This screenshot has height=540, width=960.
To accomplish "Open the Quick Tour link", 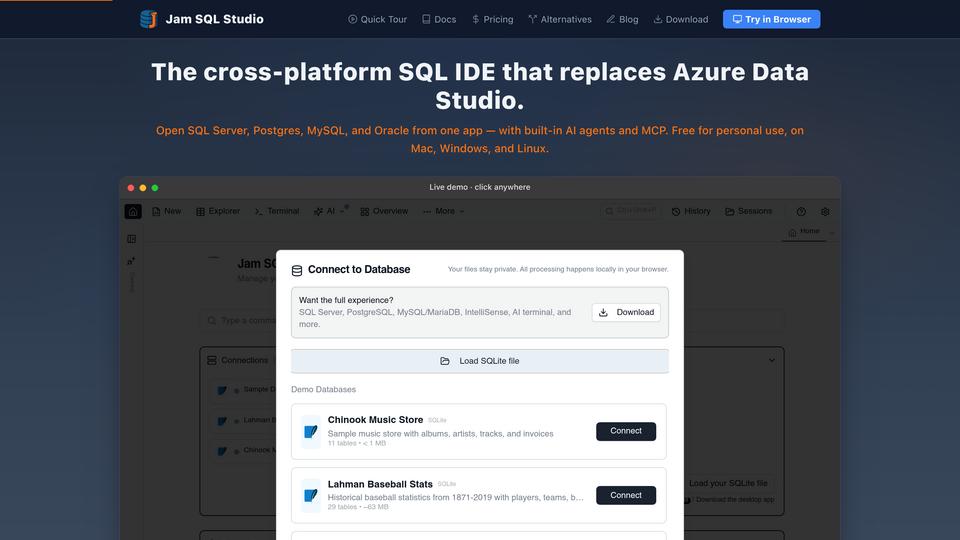I will point(377,20).
